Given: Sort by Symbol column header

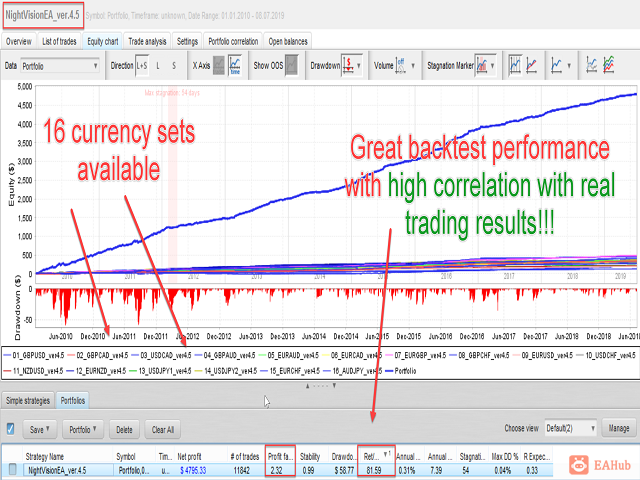Looking at the screenshot, I should [135, 456].
